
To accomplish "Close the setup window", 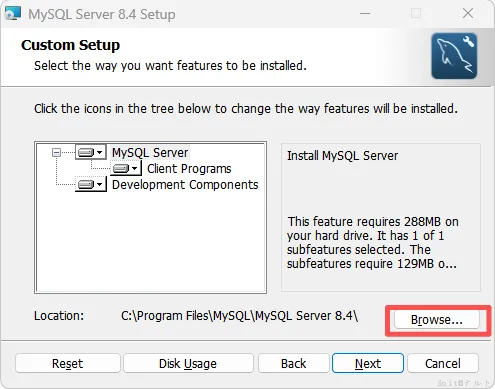I will click(x=468, y=14).
